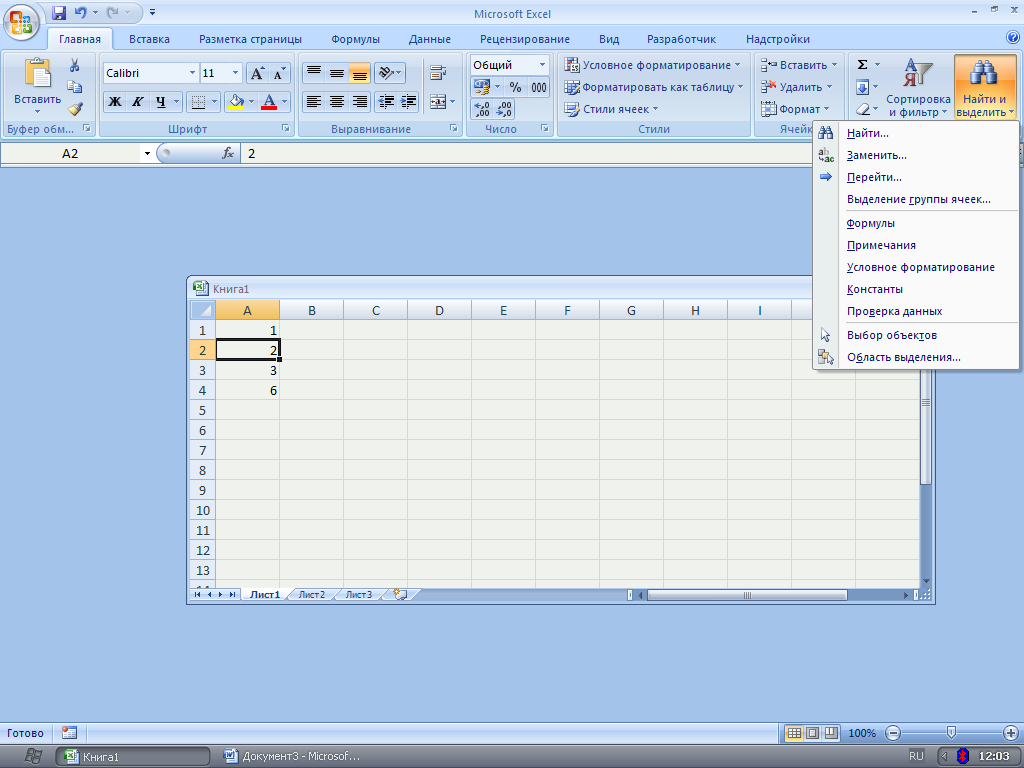
Task: Adjust the zoom slider handle
Action: (952, 733)
